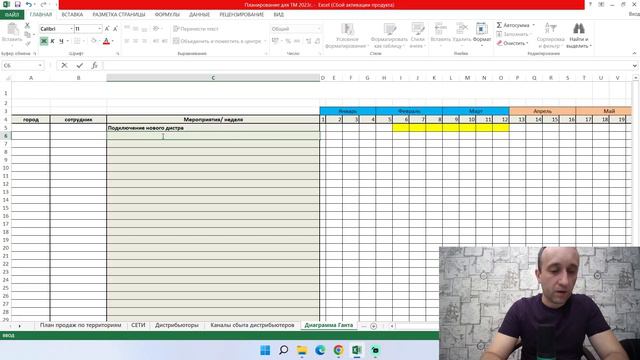Apply the red font color A
This screenshot has height=360, width=640.
click(x=106, y=41)
